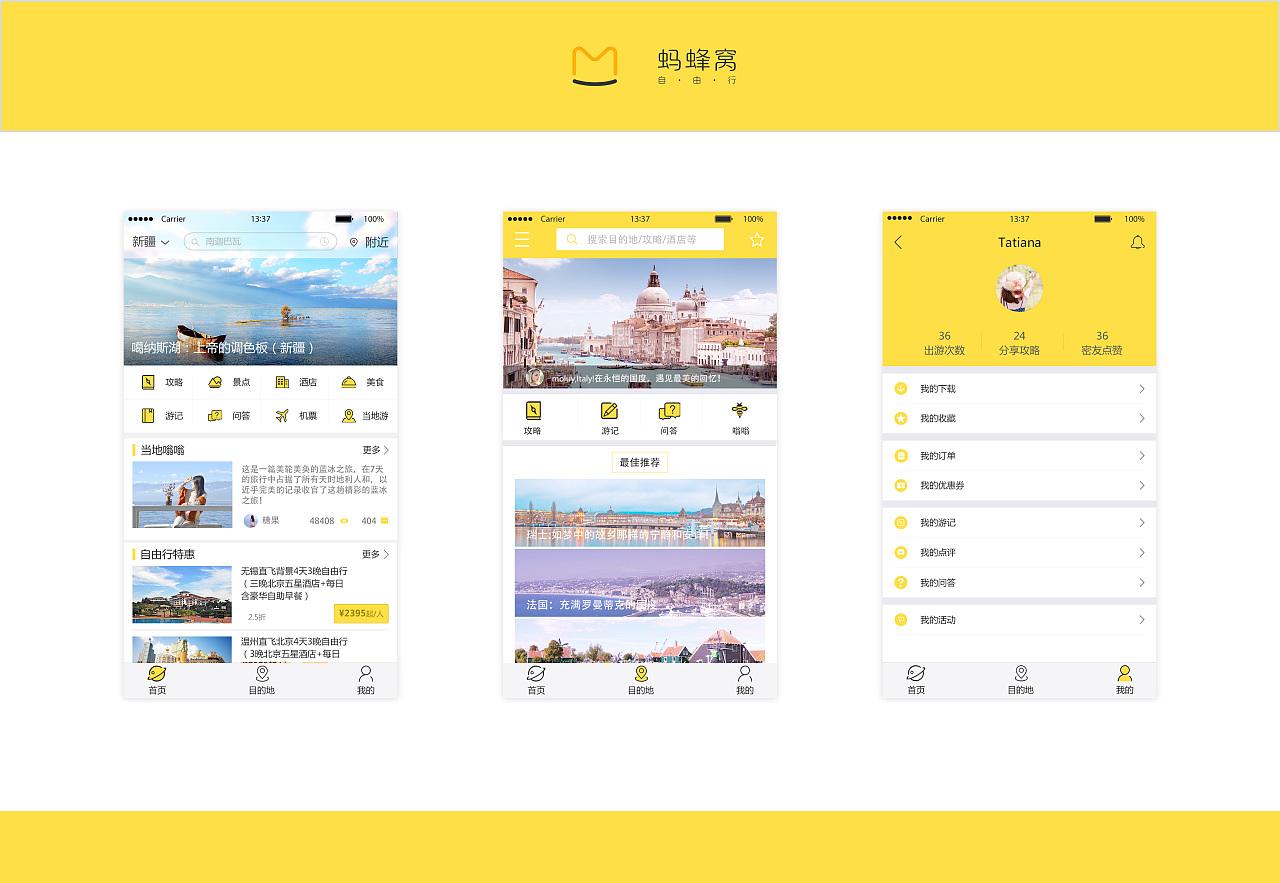
Task: Open author 糖果's profile link
Action: pos(262,521)
